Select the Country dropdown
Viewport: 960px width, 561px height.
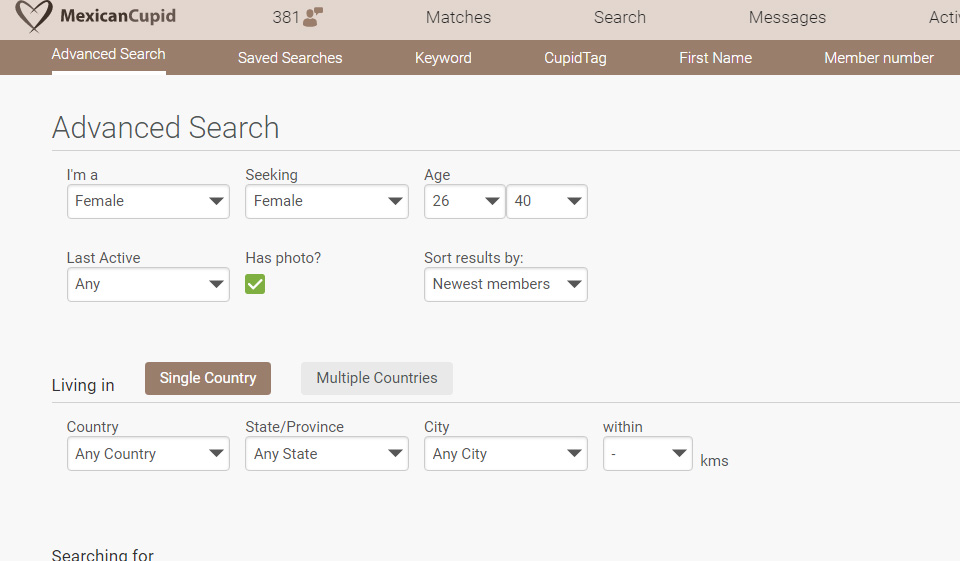(148, 455)
